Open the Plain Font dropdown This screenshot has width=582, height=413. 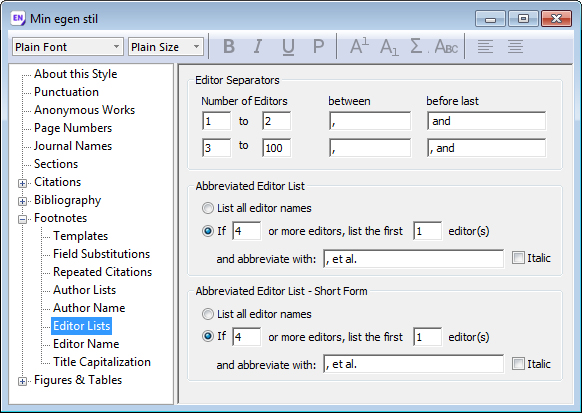pyautogui.click(x=68, y=47)
